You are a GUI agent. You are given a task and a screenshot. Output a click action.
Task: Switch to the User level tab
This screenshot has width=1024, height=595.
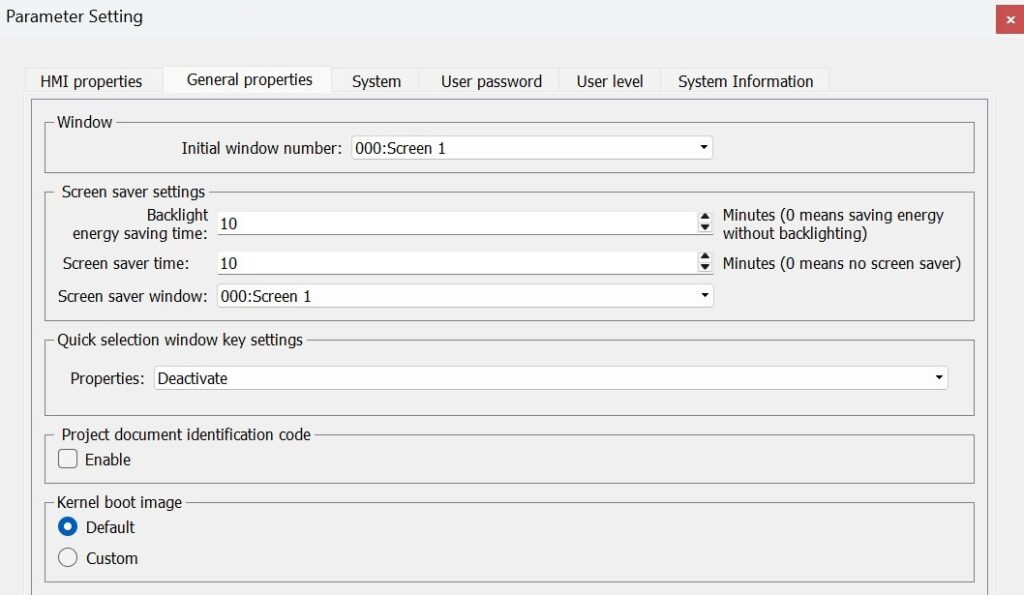pos(609,81)
